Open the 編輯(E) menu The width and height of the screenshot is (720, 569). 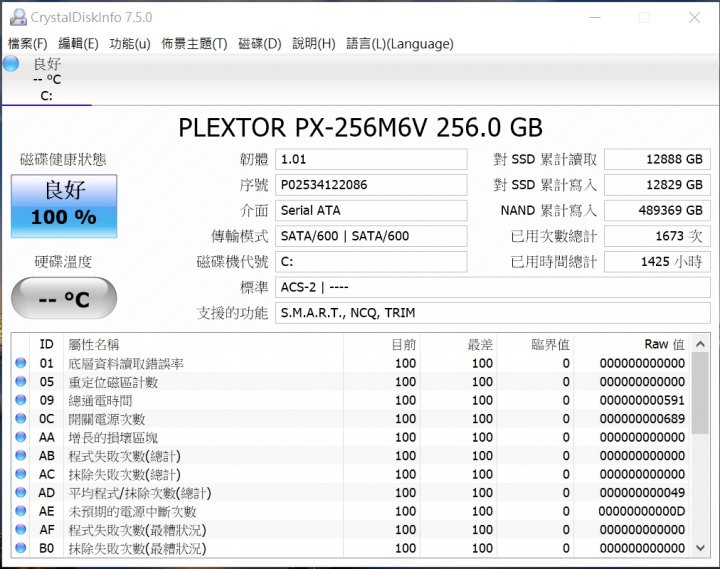tap(79, 44)
